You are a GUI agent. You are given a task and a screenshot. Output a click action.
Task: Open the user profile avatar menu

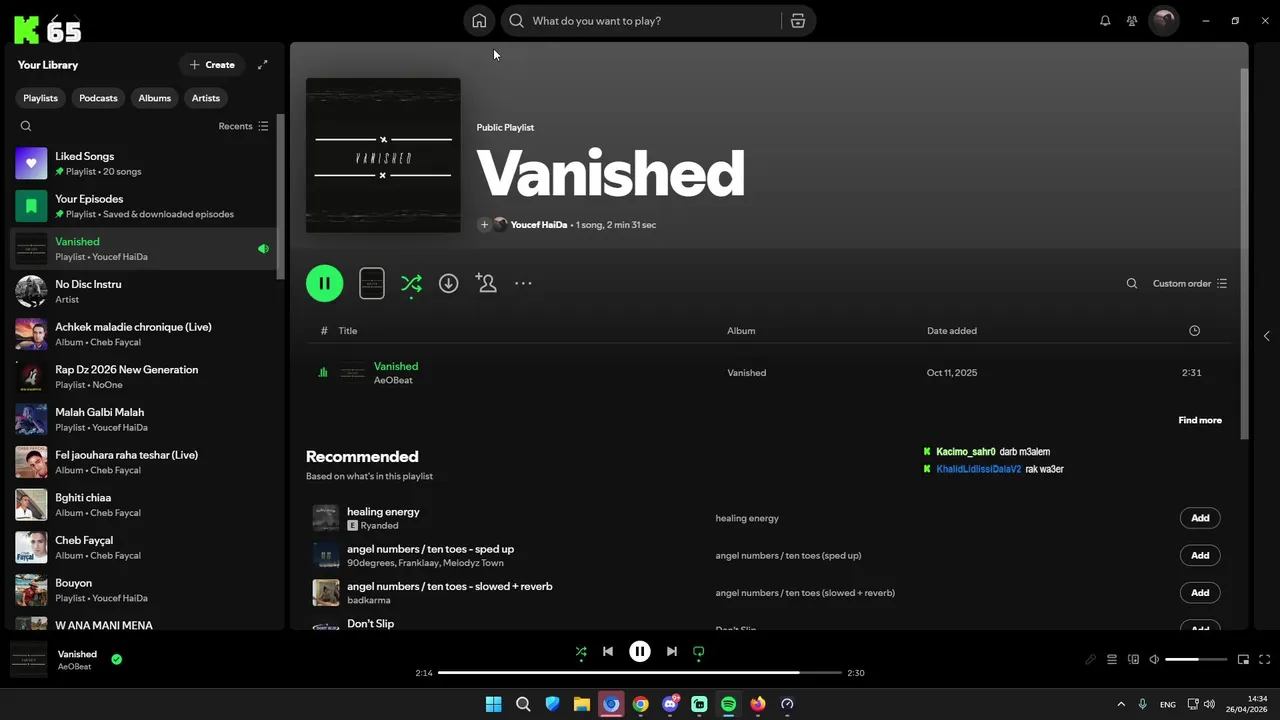tap(1164, 20)
